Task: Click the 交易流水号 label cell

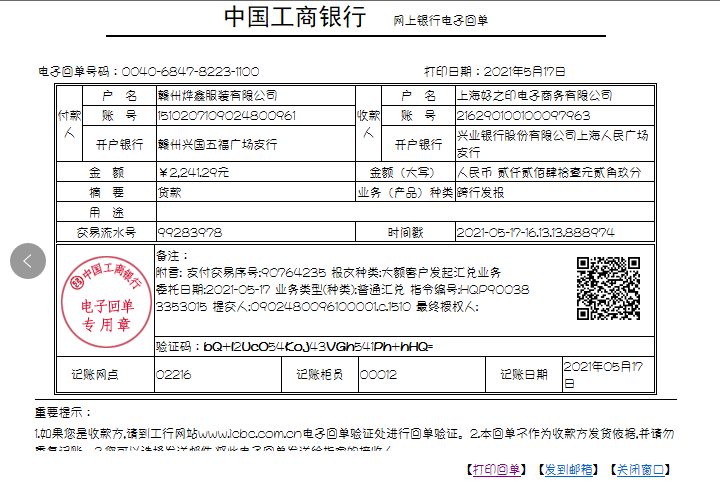Action: coord(106,232)
